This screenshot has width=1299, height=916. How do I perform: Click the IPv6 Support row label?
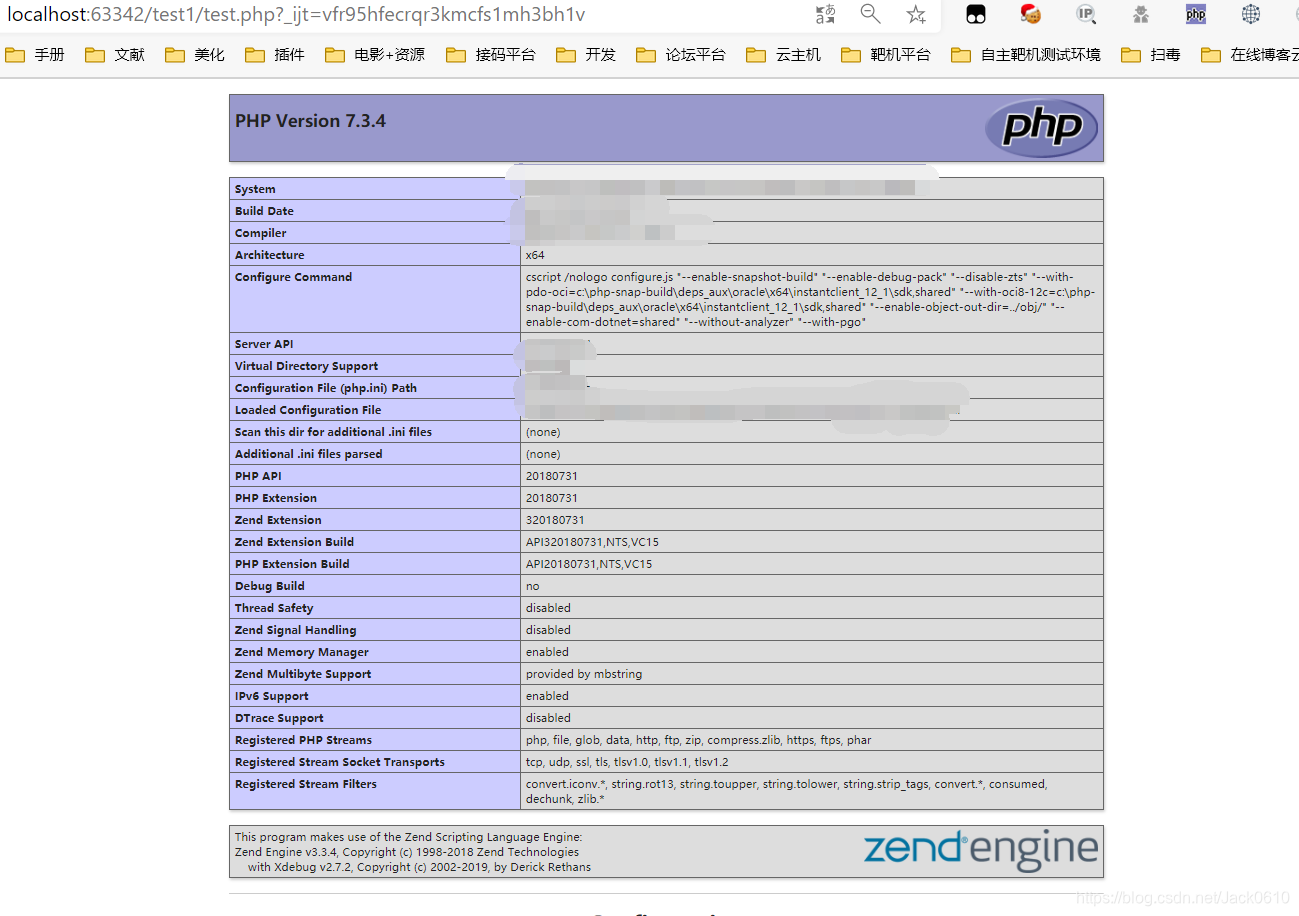point(272,696)
